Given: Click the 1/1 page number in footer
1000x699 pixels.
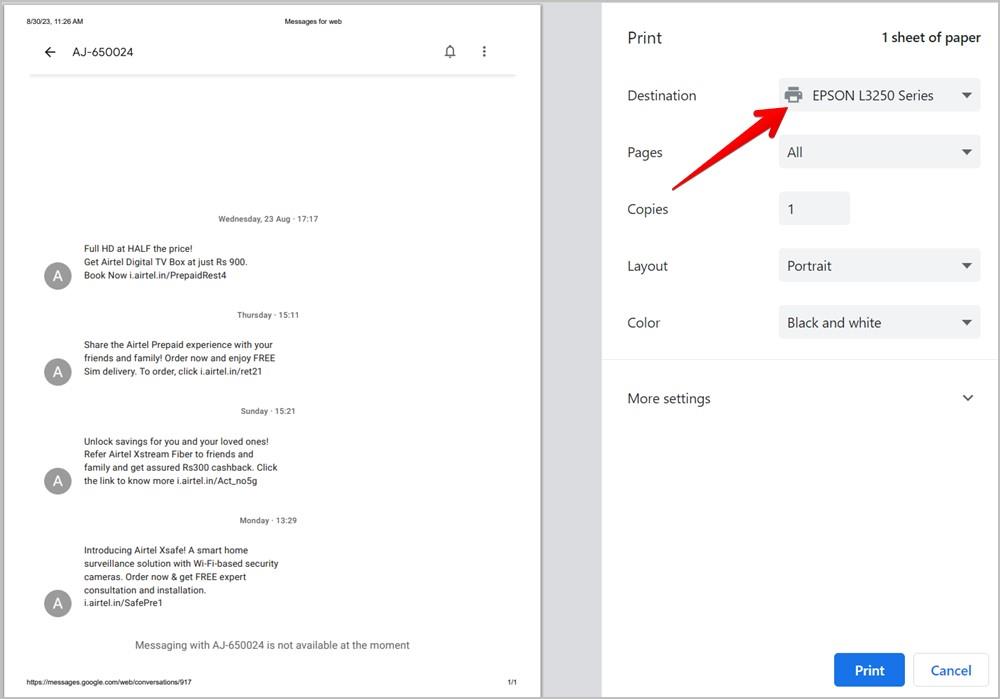Looking at the screenshot, I should (512, 682).
